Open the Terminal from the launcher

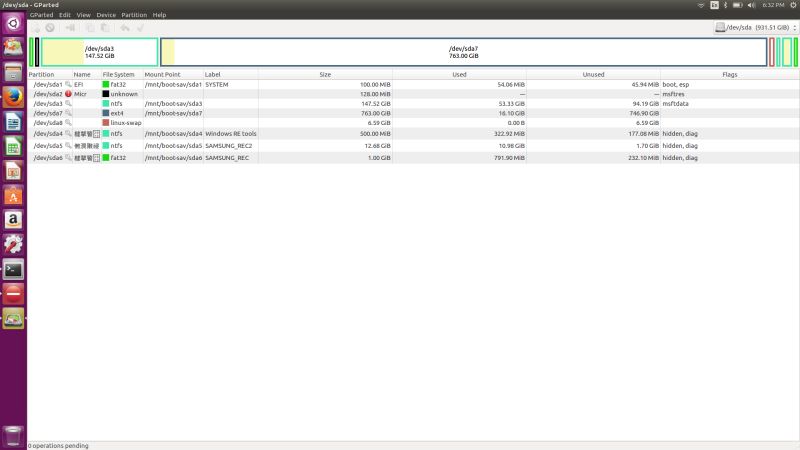[13, 269]
